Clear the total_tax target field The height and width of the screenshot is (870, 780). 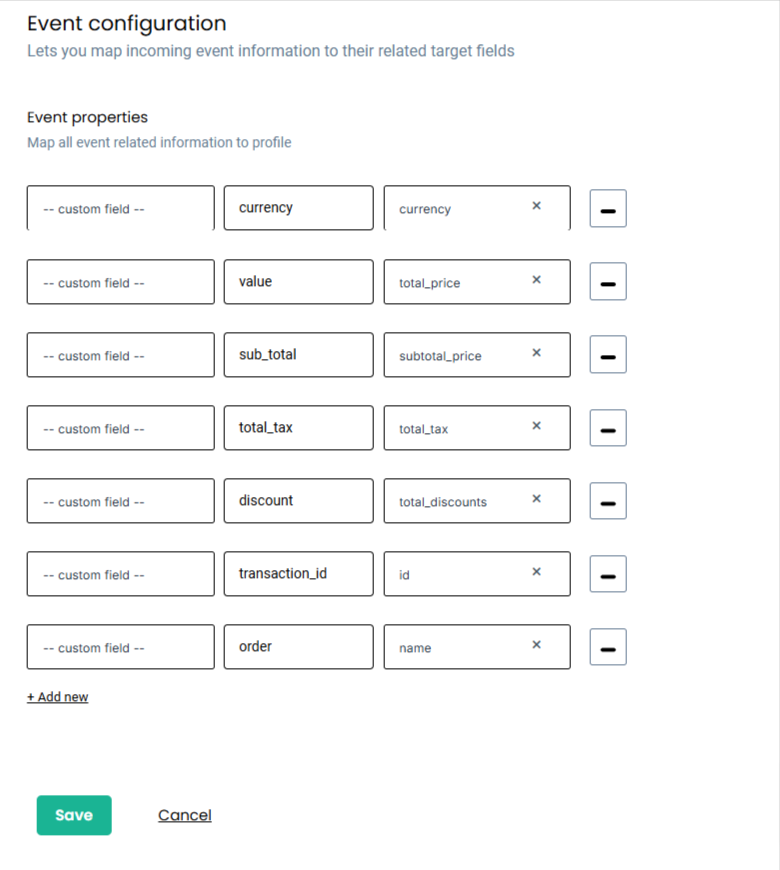[536, 427]
